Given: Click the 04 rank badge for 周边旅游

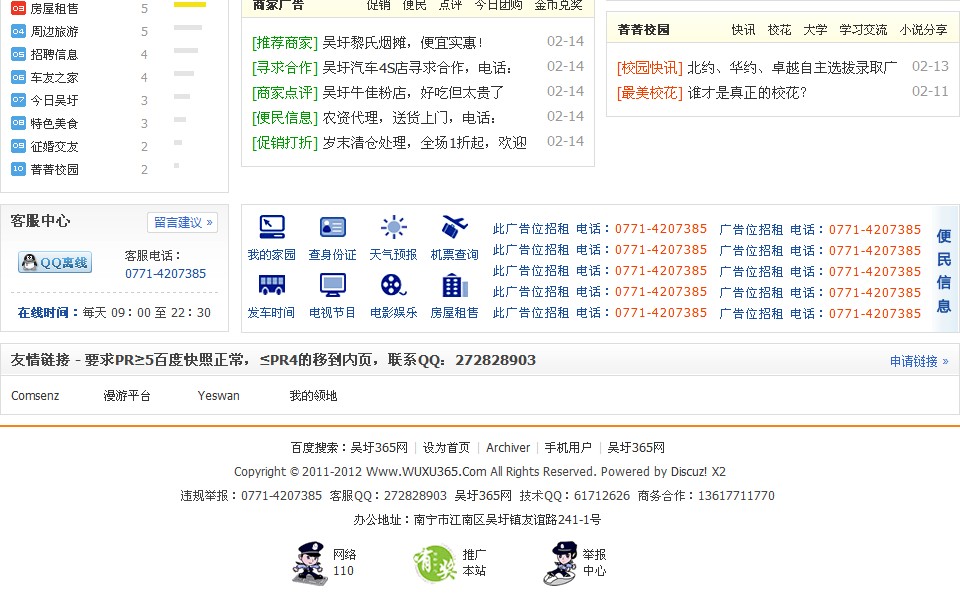Looking at the screenshot, I should [18, 31].
